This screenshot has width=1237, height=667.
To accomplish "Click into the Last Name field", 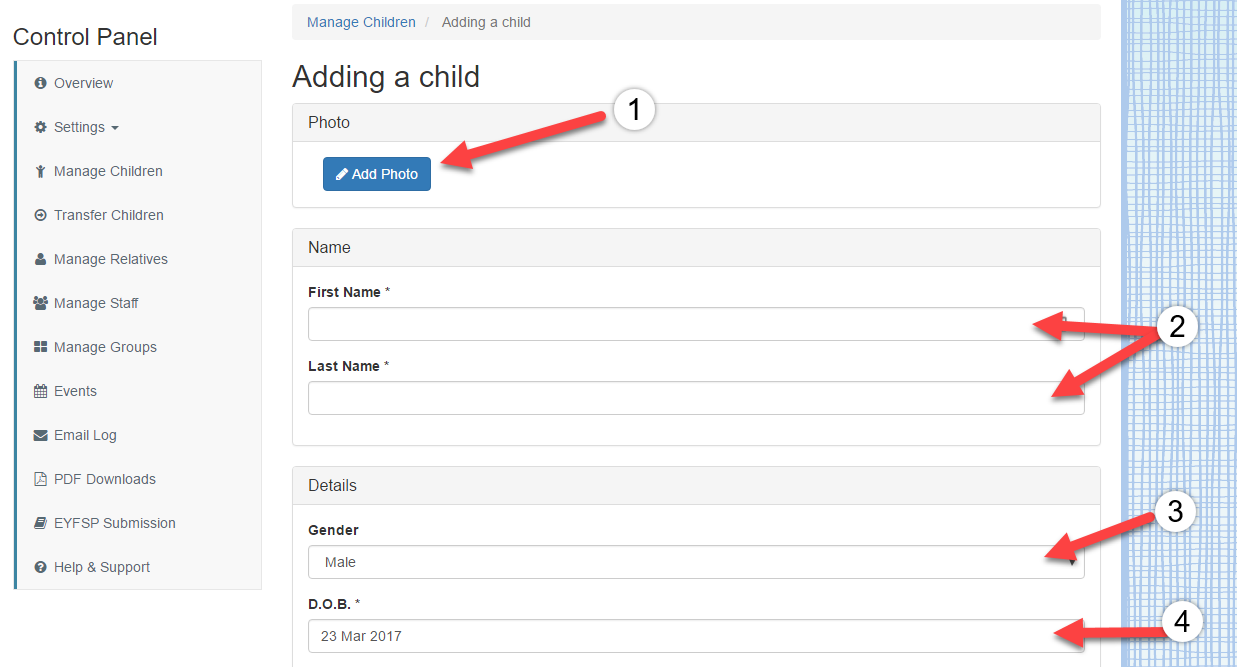I will point(696,398).
